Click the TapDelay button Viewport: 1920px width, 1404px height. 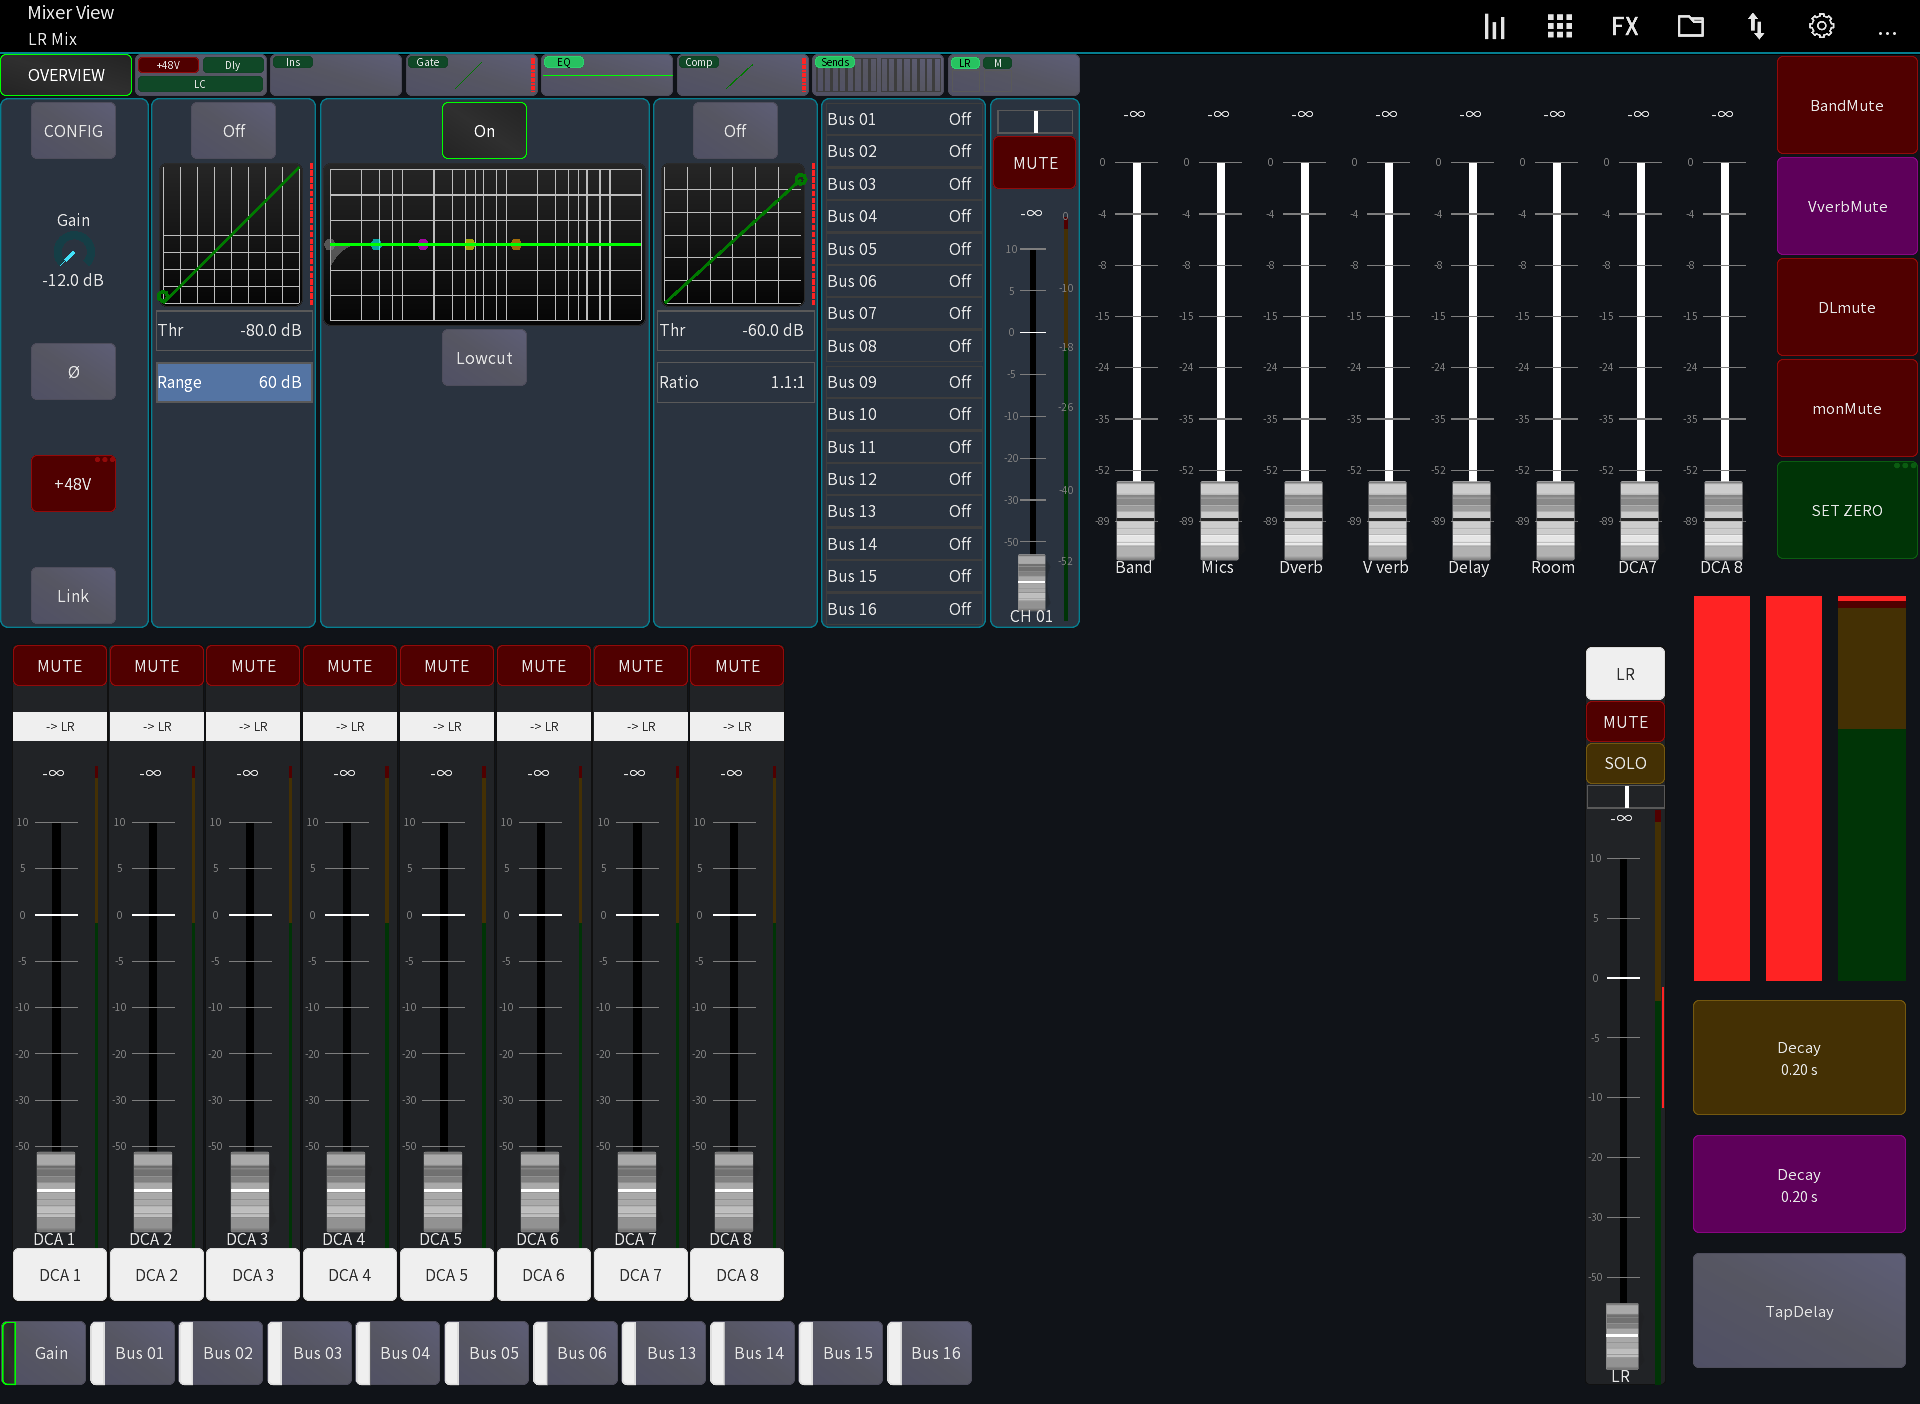pos(1799,1311)
